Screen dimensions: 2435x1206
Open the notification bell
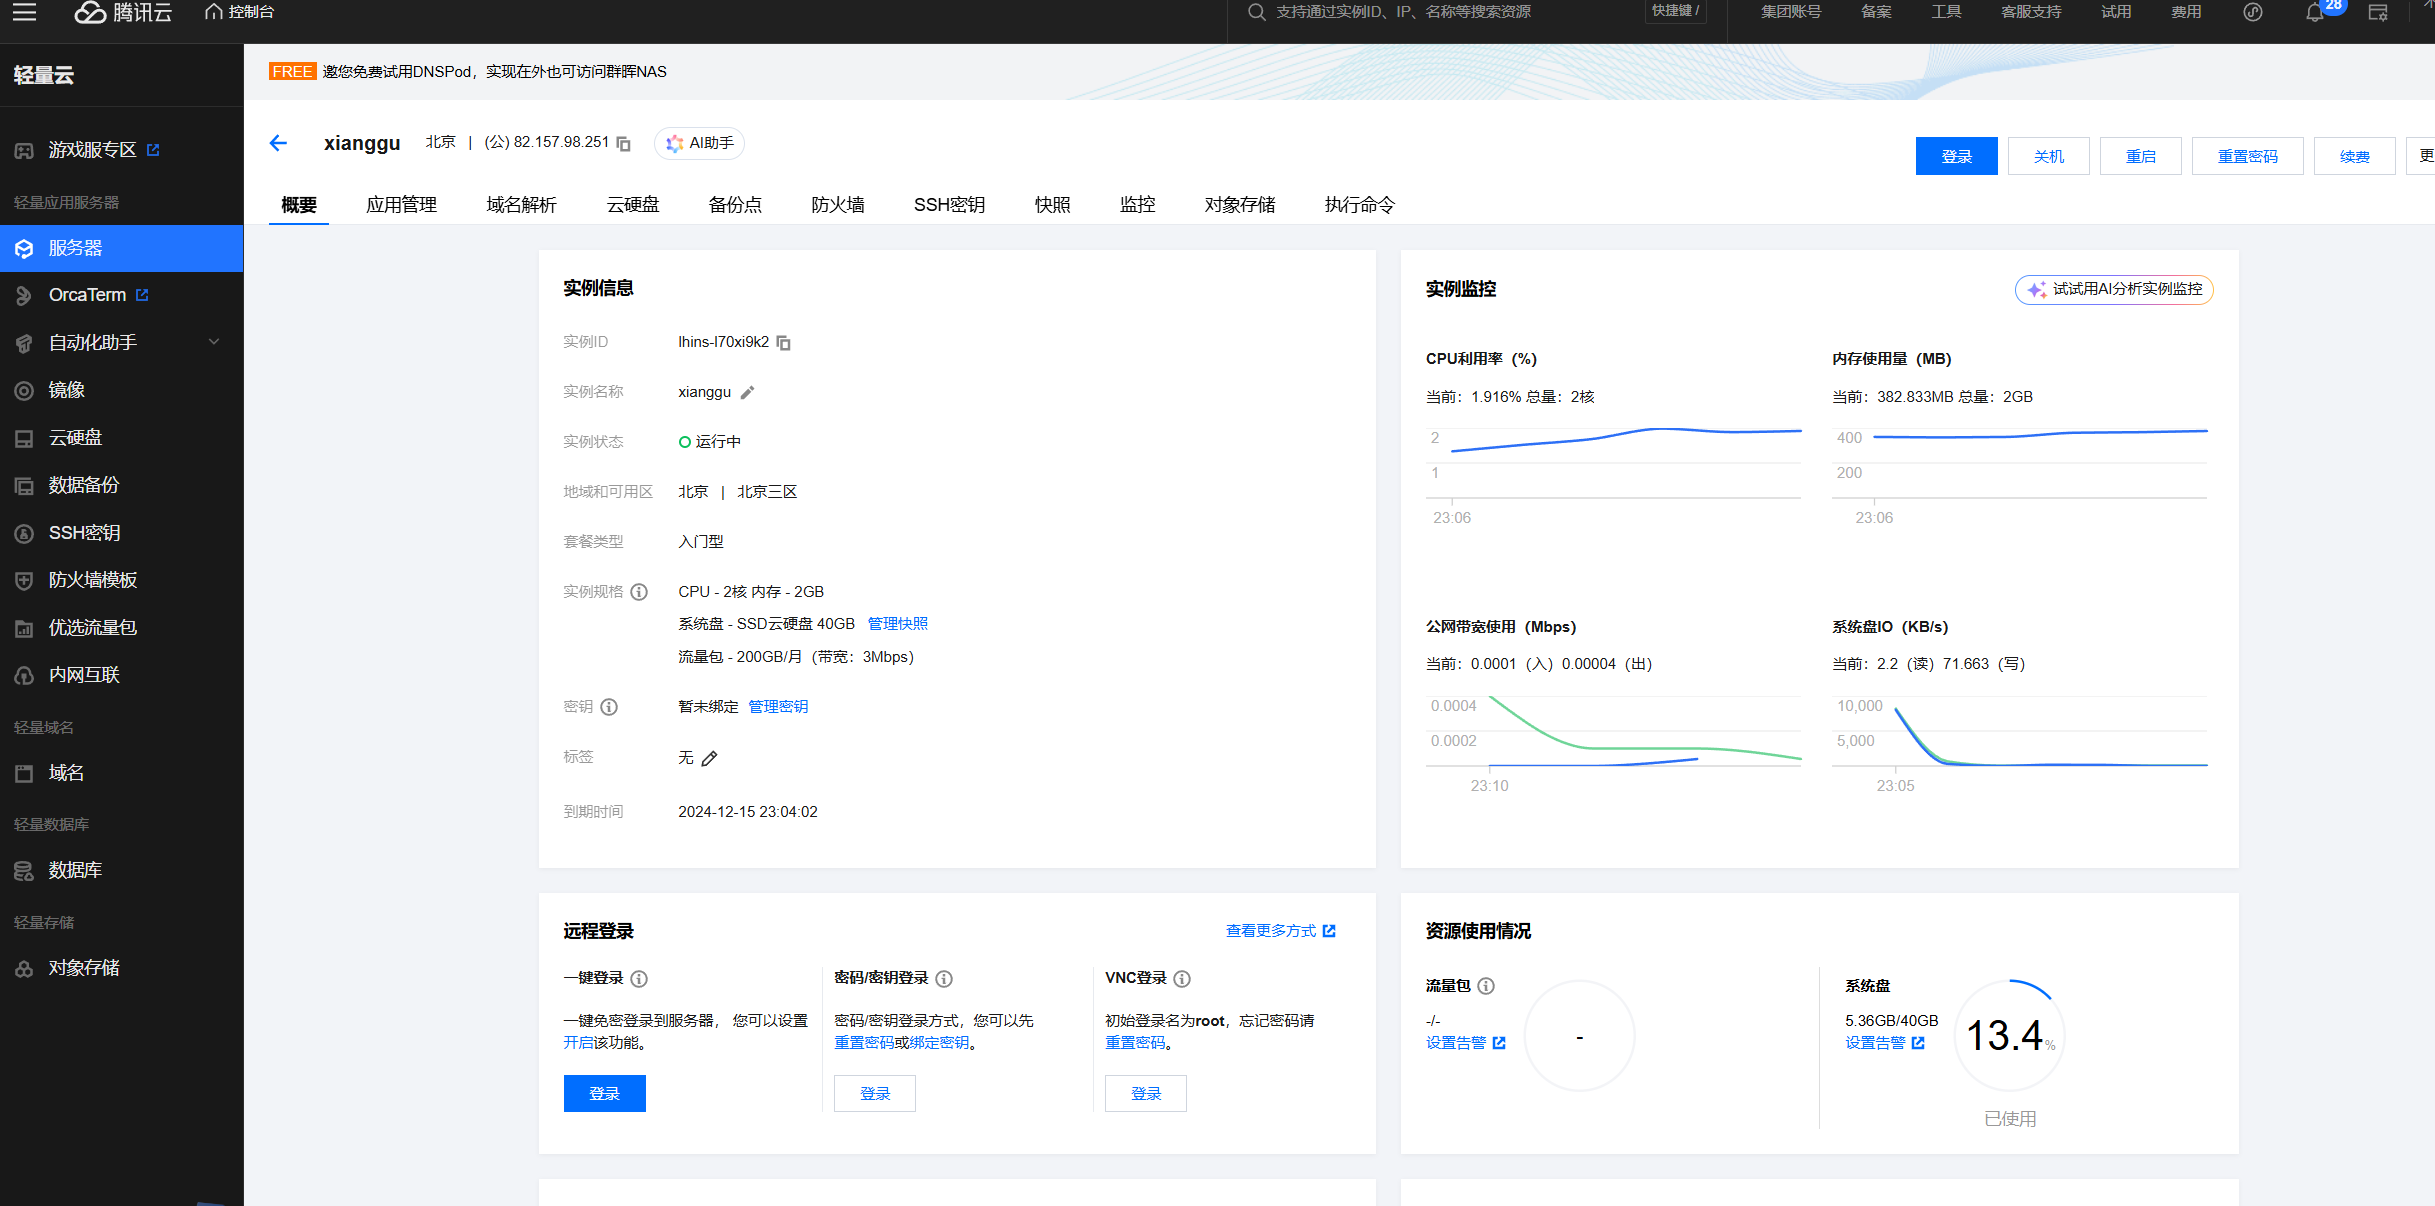(2314, 12)
